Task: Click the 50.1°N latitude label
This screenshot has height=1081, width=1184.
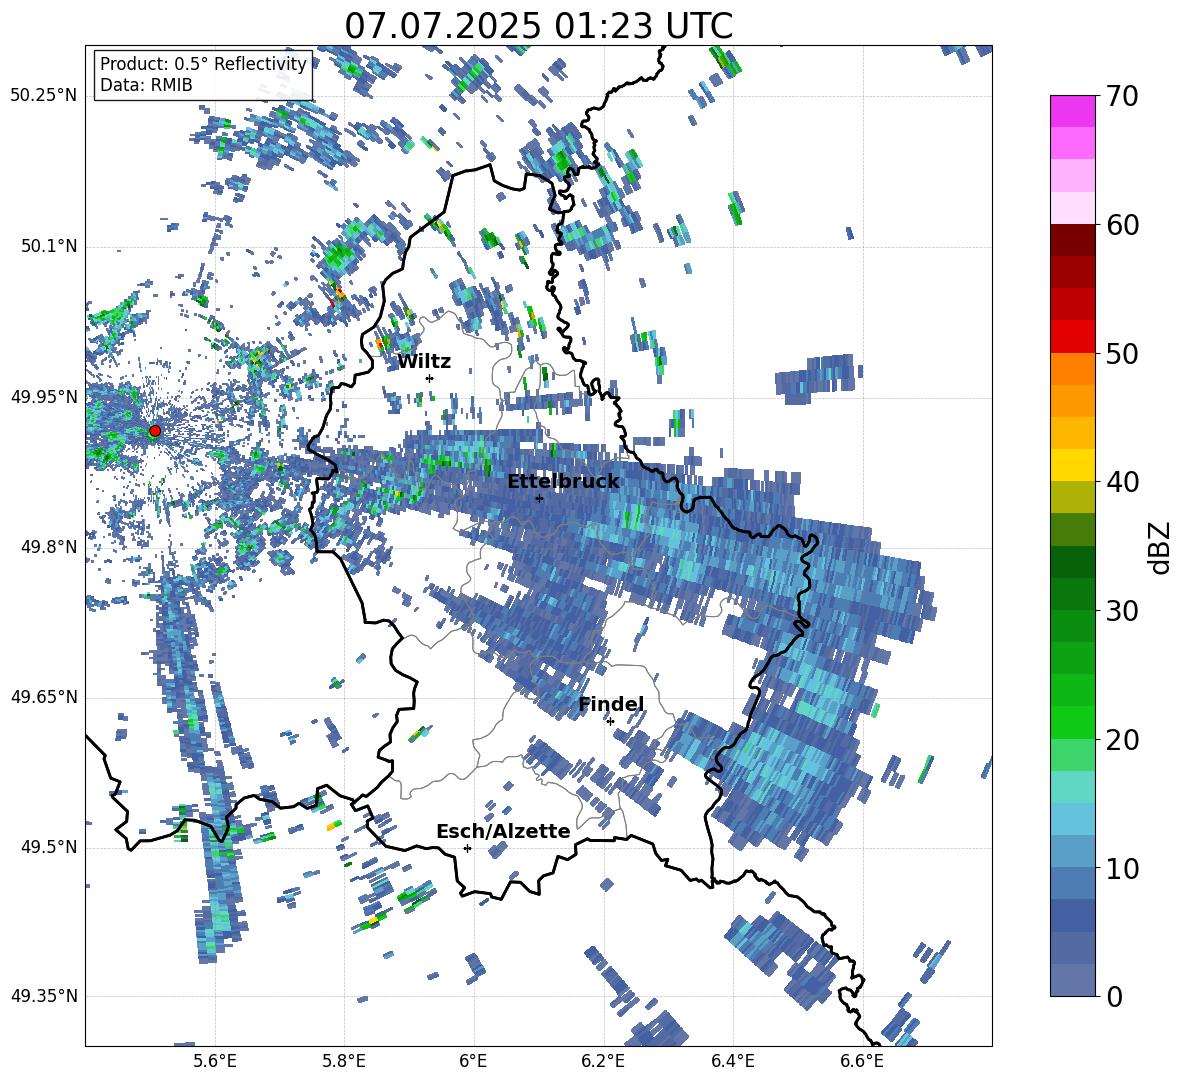Action: 49,247
